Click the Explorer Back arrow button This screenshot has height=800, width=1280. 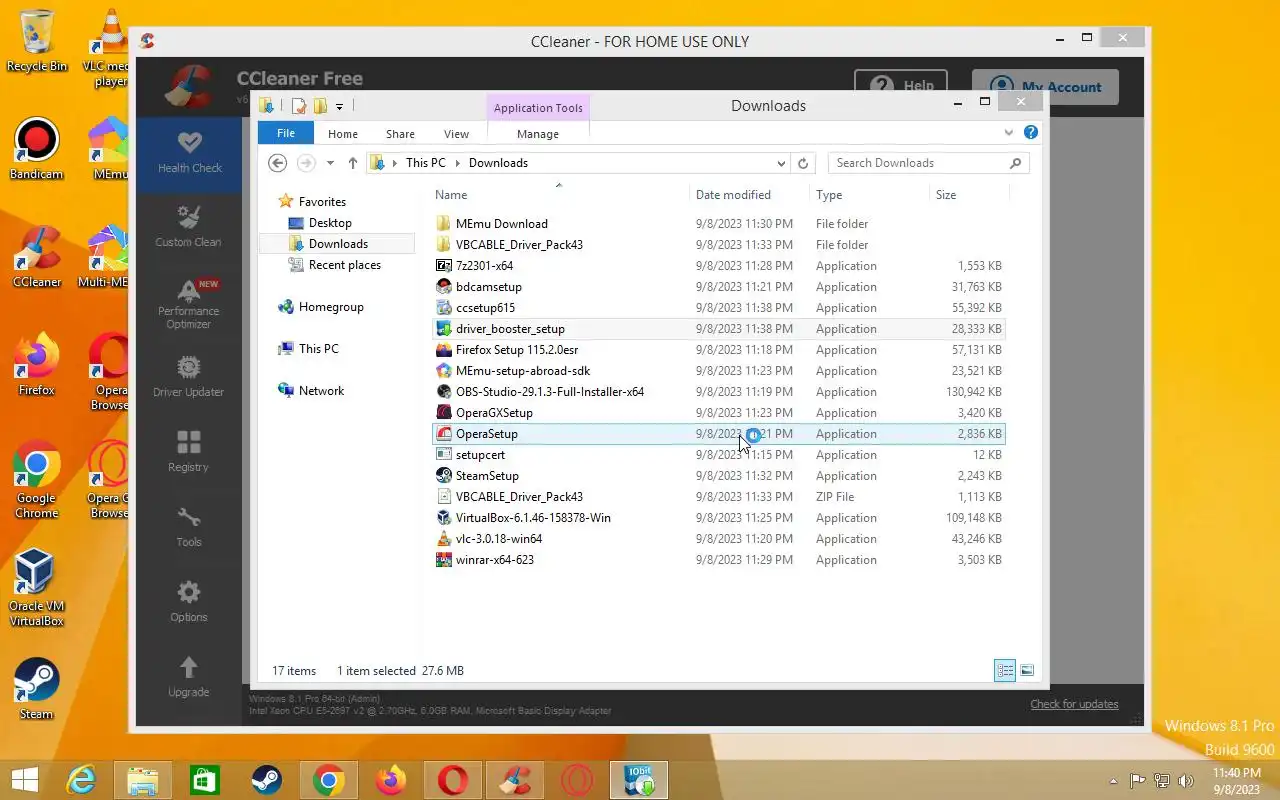(x=278, y=163)
